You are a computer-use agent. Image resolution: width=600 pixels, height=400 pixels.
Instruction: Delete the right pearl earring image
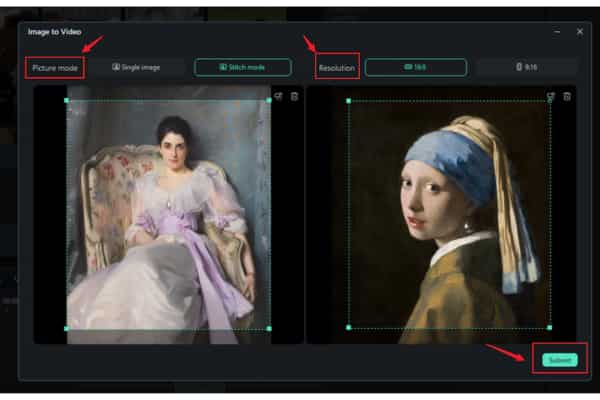[x=567, y=96]
